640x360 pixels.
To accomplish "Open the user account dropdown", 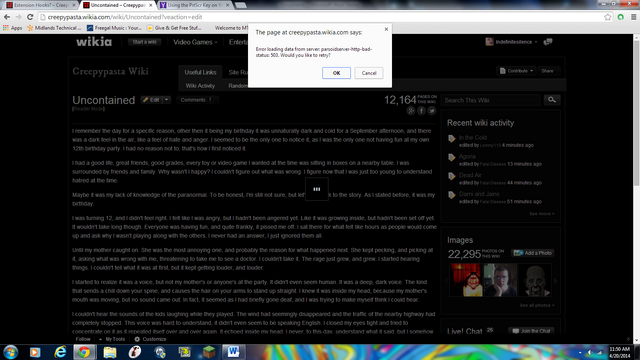I will tap(511, 42).
